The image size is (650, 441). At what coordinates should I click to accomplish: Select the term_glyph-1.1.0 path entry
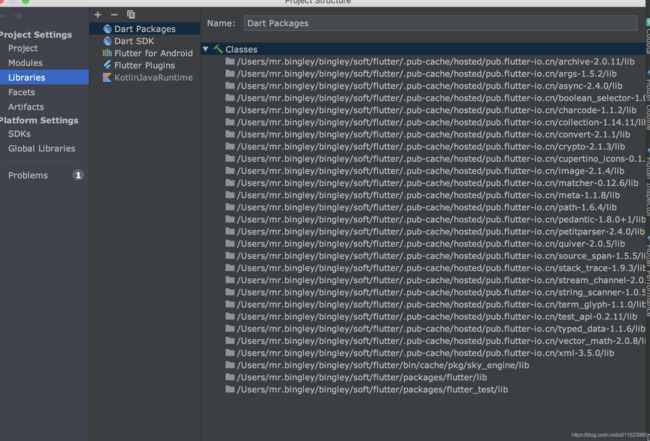point(441,305)
